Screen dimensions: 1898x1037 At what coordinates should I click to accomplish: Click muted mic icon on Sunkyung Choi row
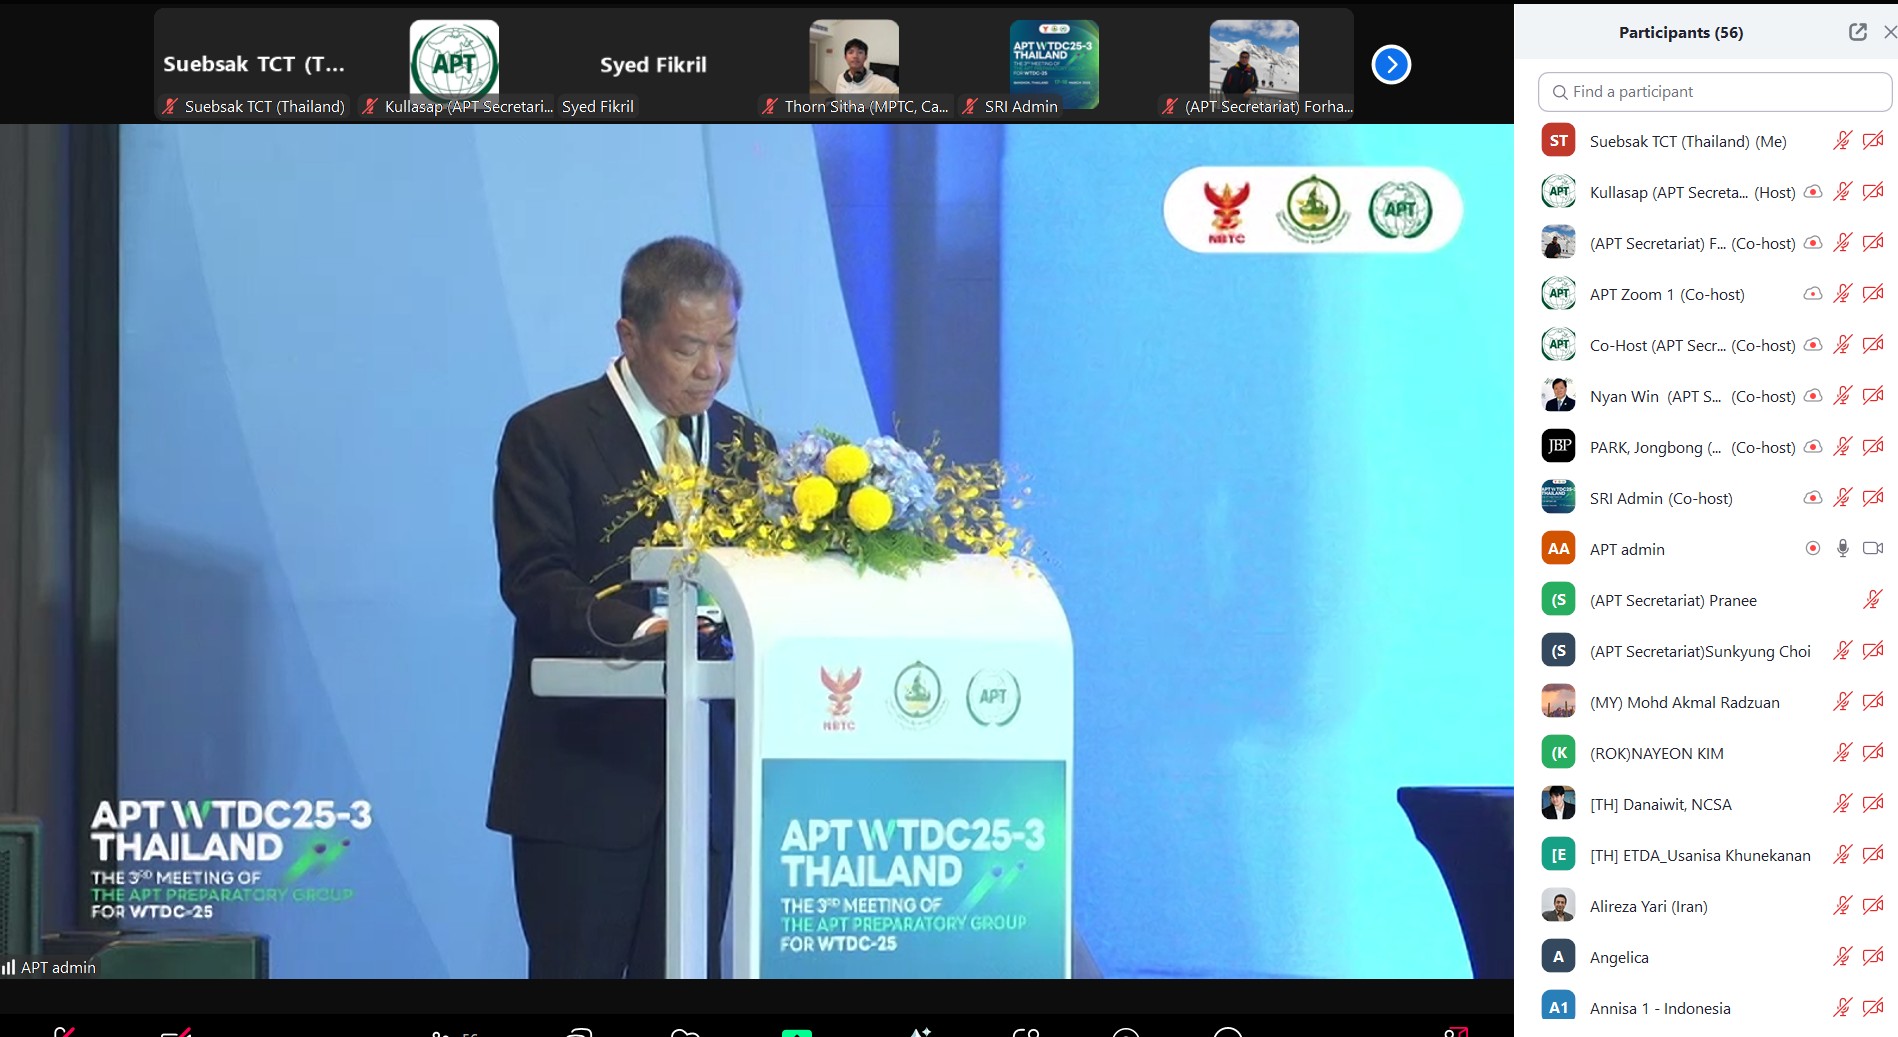coord(1842,651)
